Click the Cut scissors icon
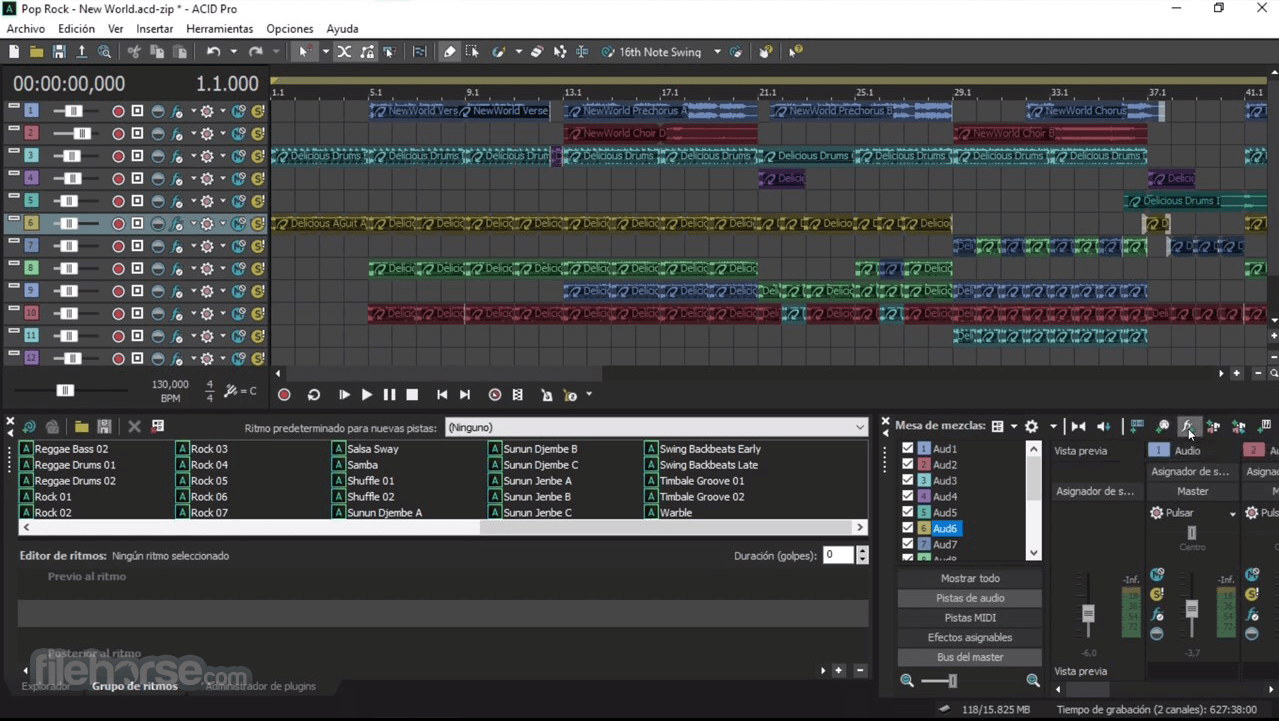Viewport: 1279px width, 721px height. coord(133,52)
